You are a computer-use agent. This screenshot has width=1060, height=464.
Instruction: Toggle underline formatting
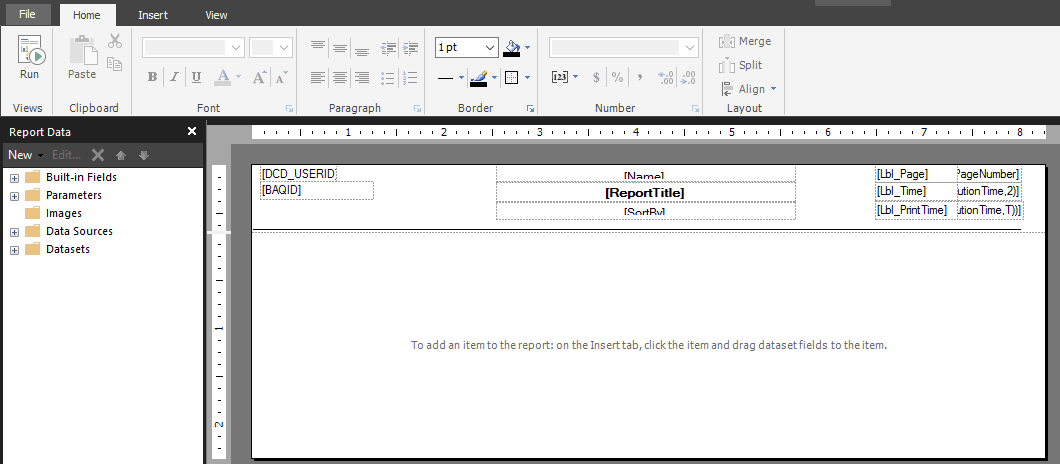(196, 77)
